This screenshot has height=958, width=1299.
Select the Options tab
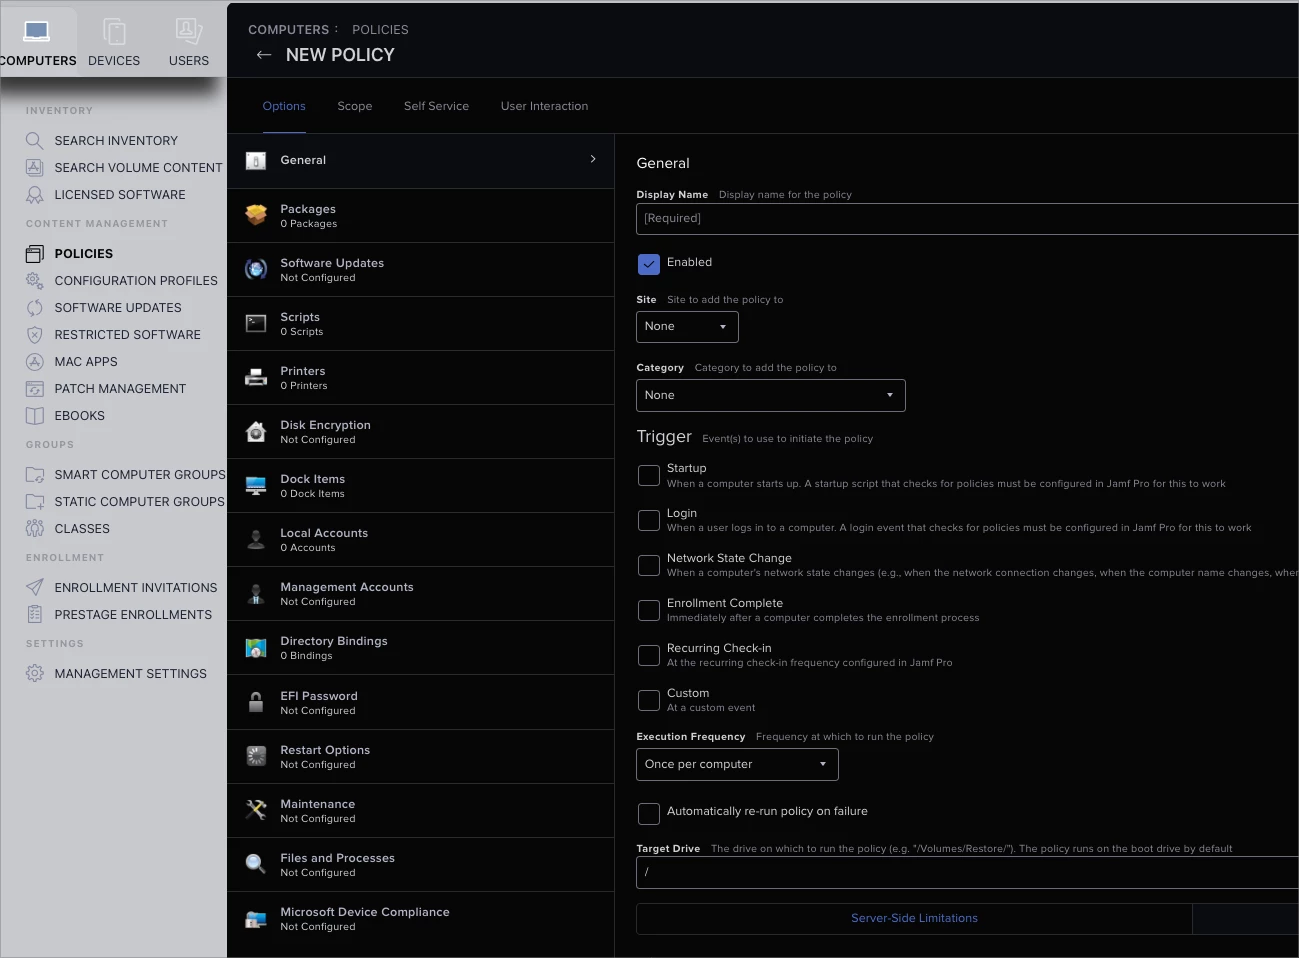pyautogui.click(x=284, y=106)
